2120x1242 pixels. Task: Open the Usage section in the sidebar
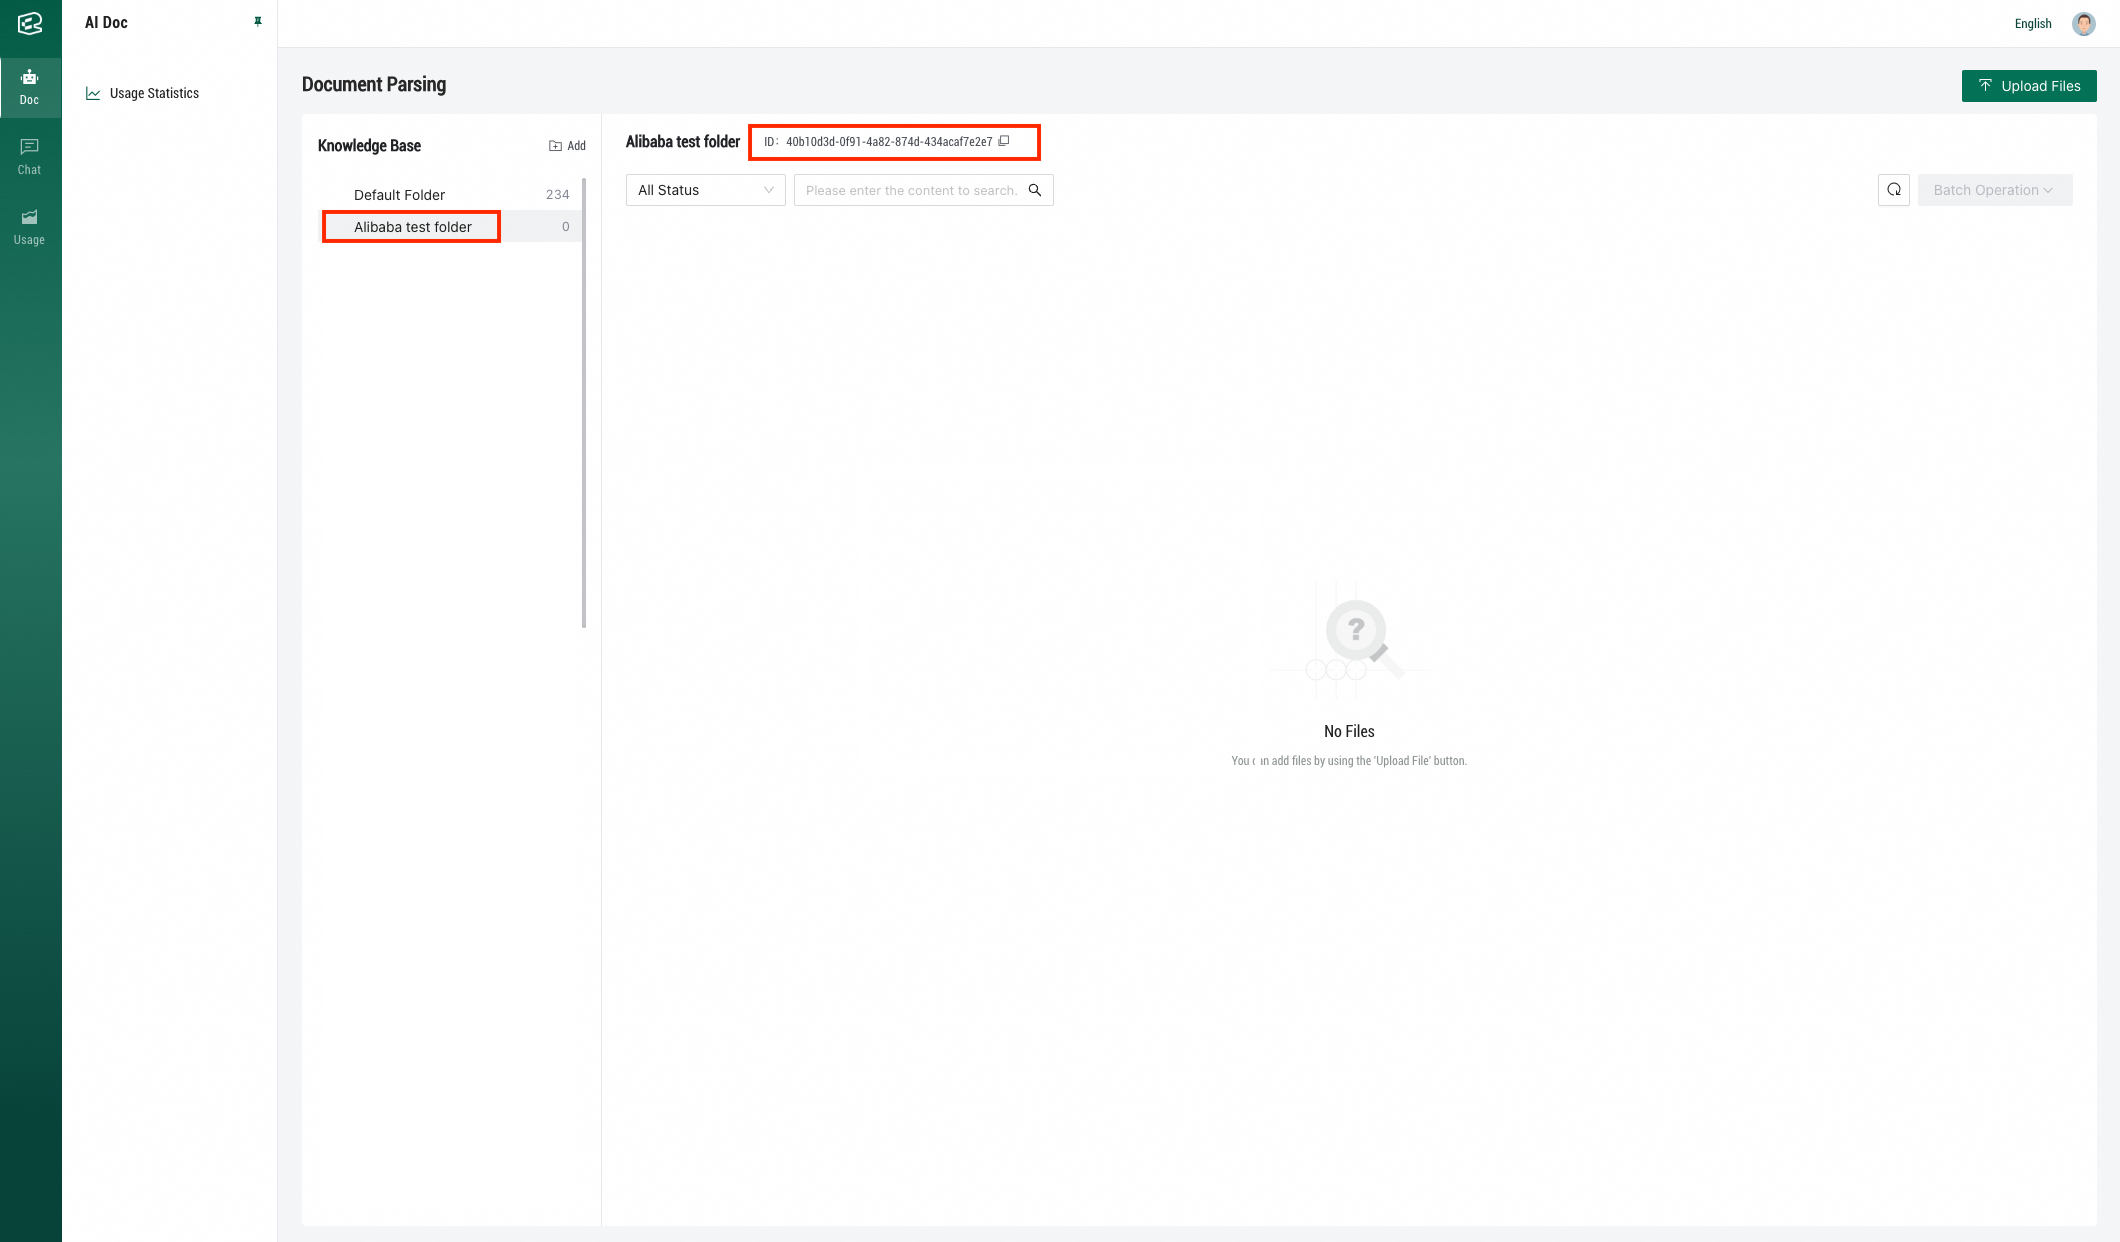(x=30, y=227)
